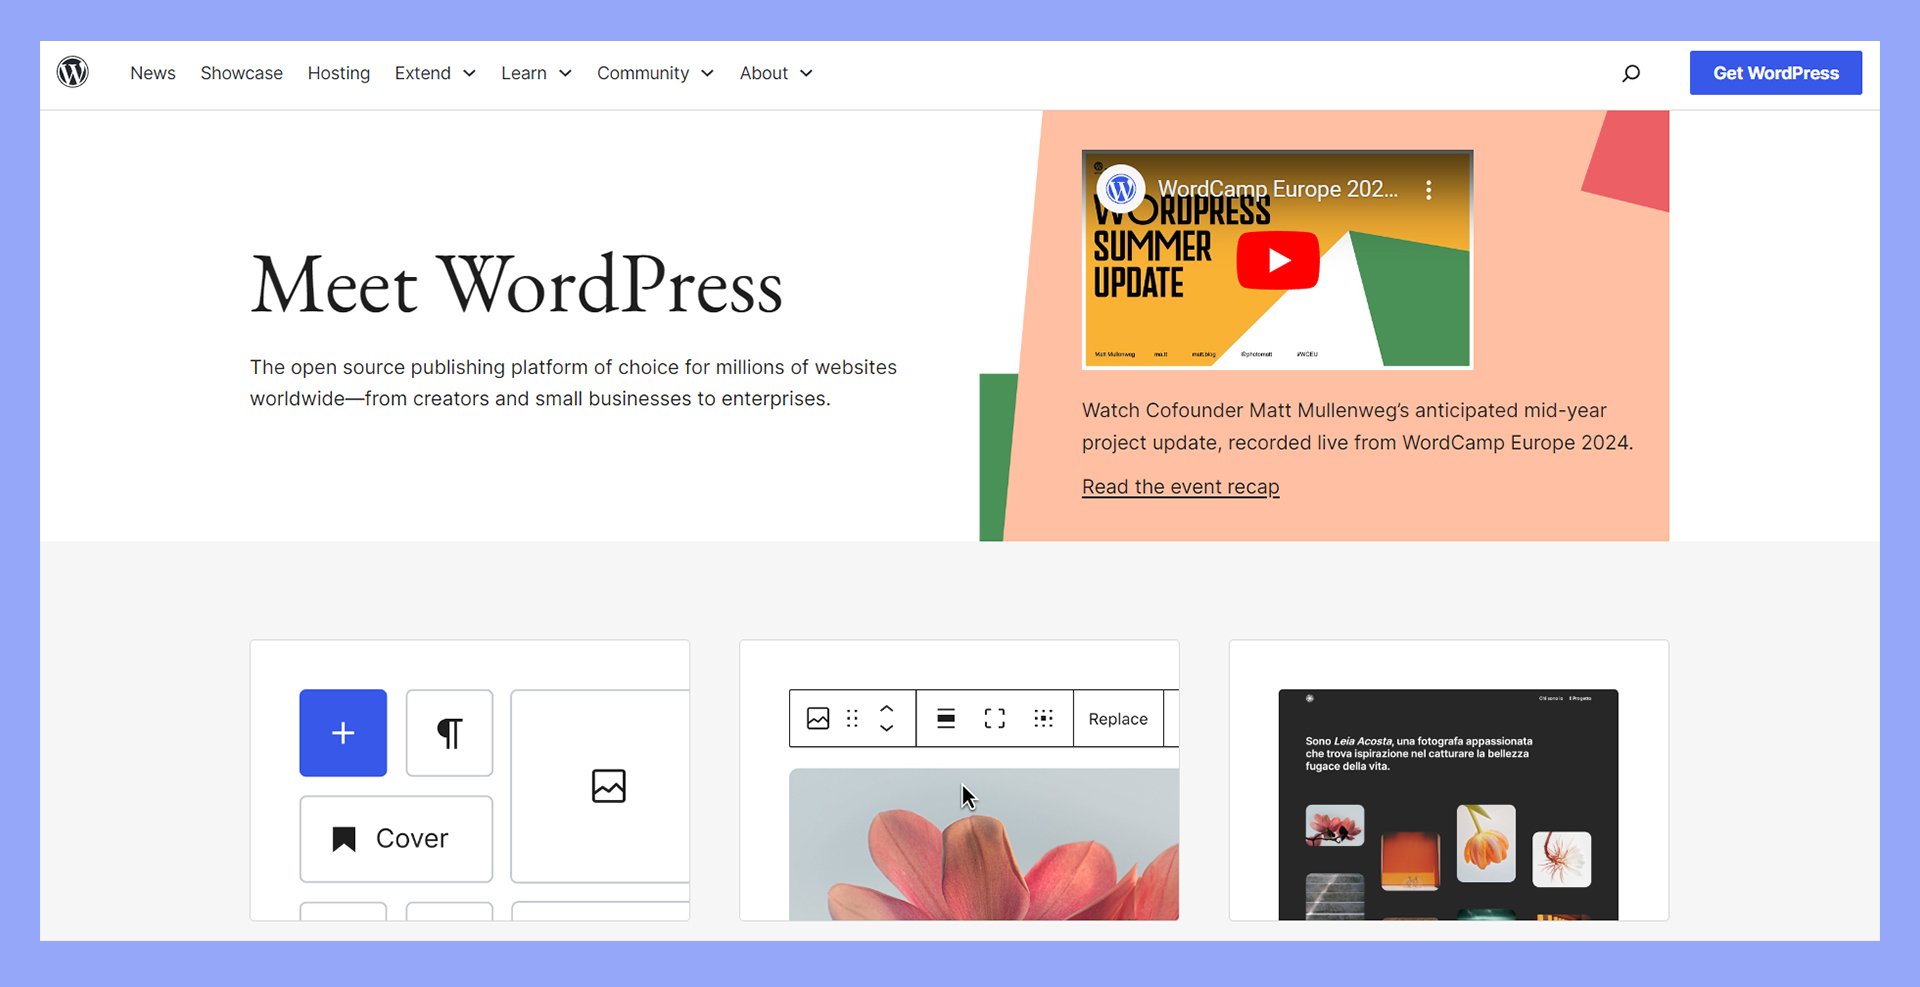Click the blue plus block inserter button
Screen dimensions: 1920x987
tap(342, 733)
